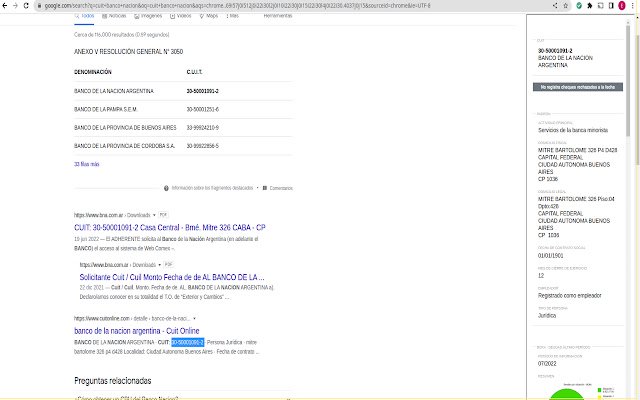Click CUIT 30-50001251-6 cell
Screen dimensions: 640x400
(x=202, y=109)
